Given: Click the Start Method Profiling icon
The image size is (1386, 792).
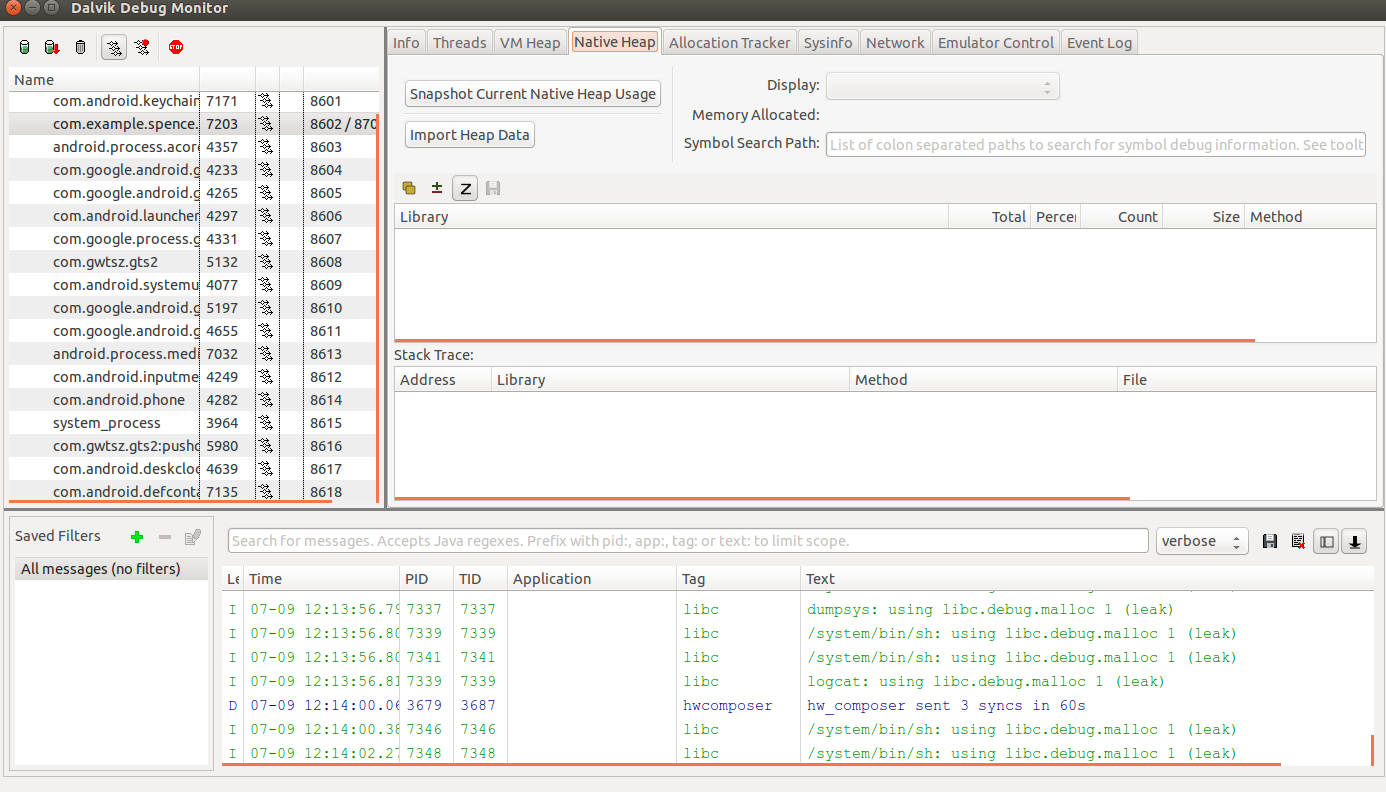Looking at the screenshot, I should 143,47.
